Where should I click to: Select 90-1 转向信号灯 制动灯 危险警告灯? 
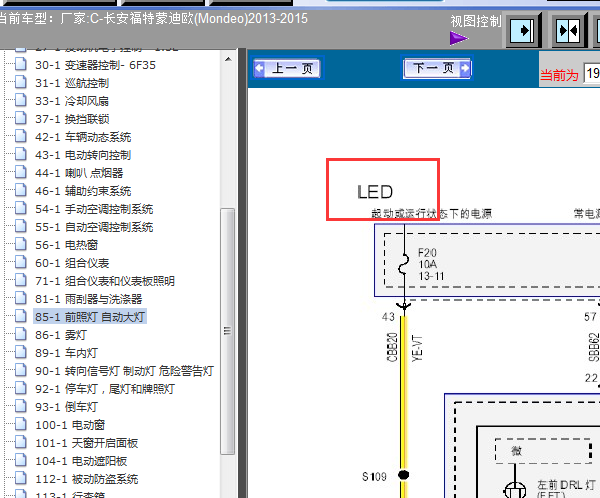pyautogui.click(x=124, y=371)
